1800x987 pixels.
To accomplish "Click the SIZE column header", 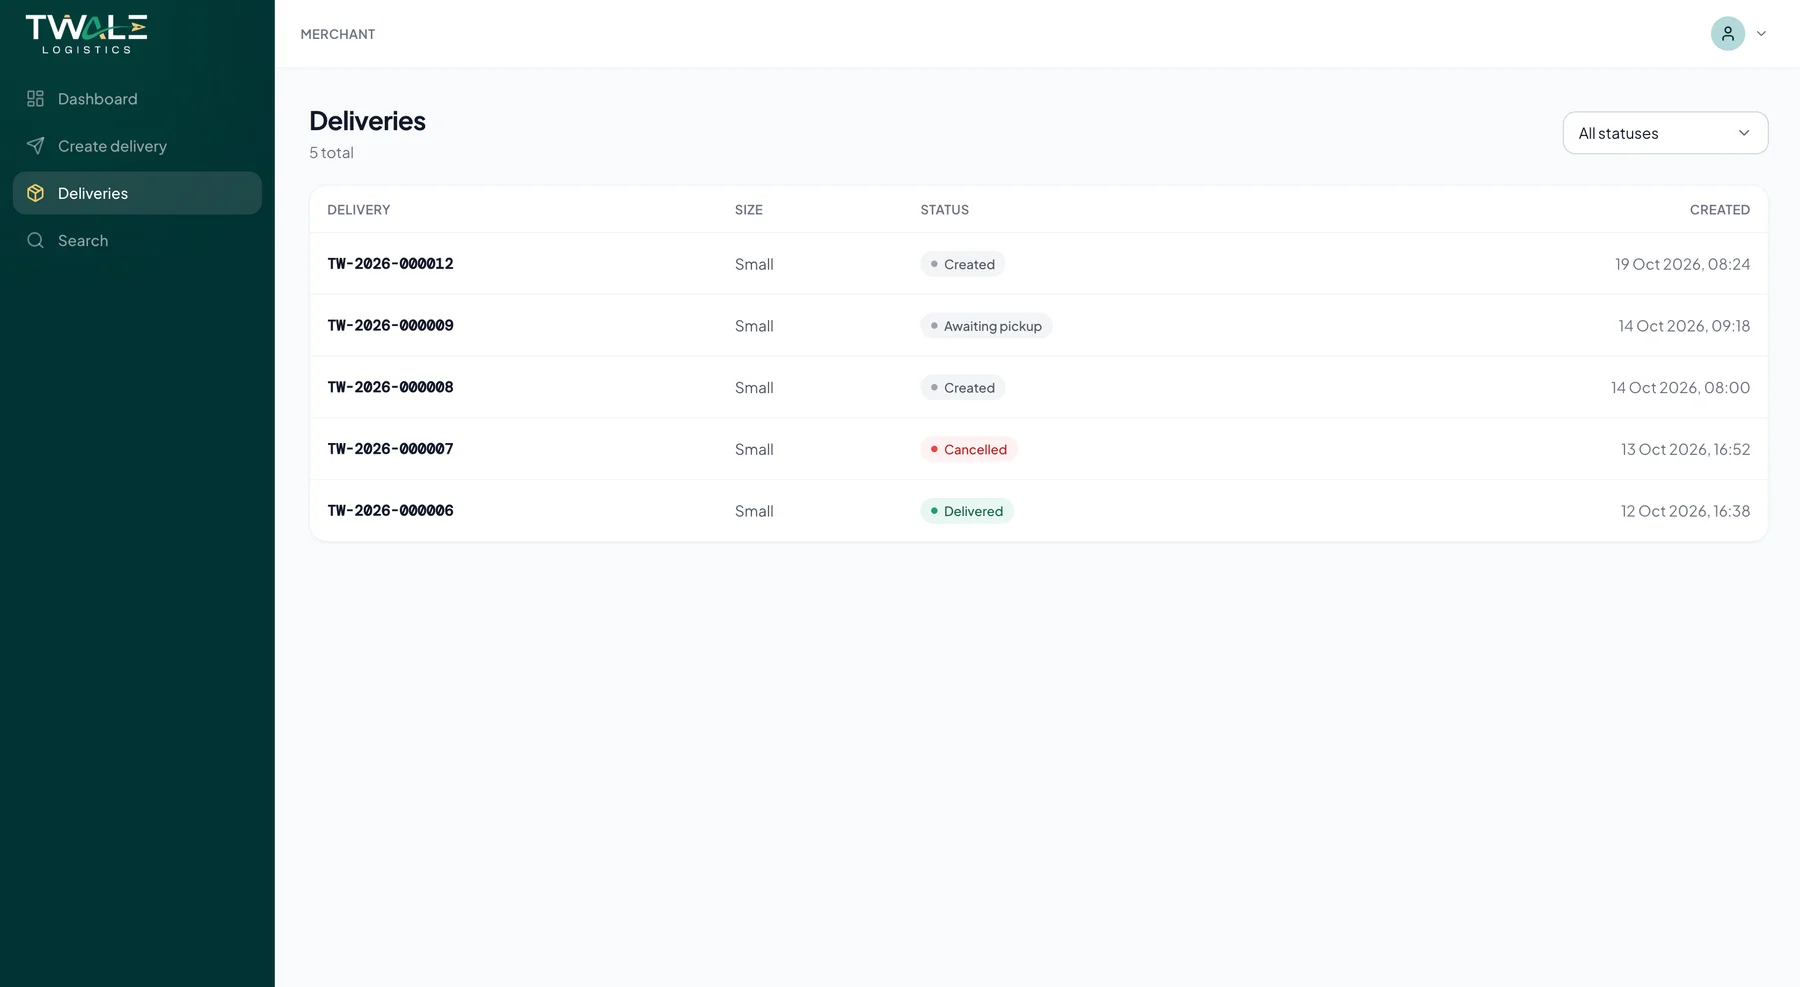I will coord(749,210).
